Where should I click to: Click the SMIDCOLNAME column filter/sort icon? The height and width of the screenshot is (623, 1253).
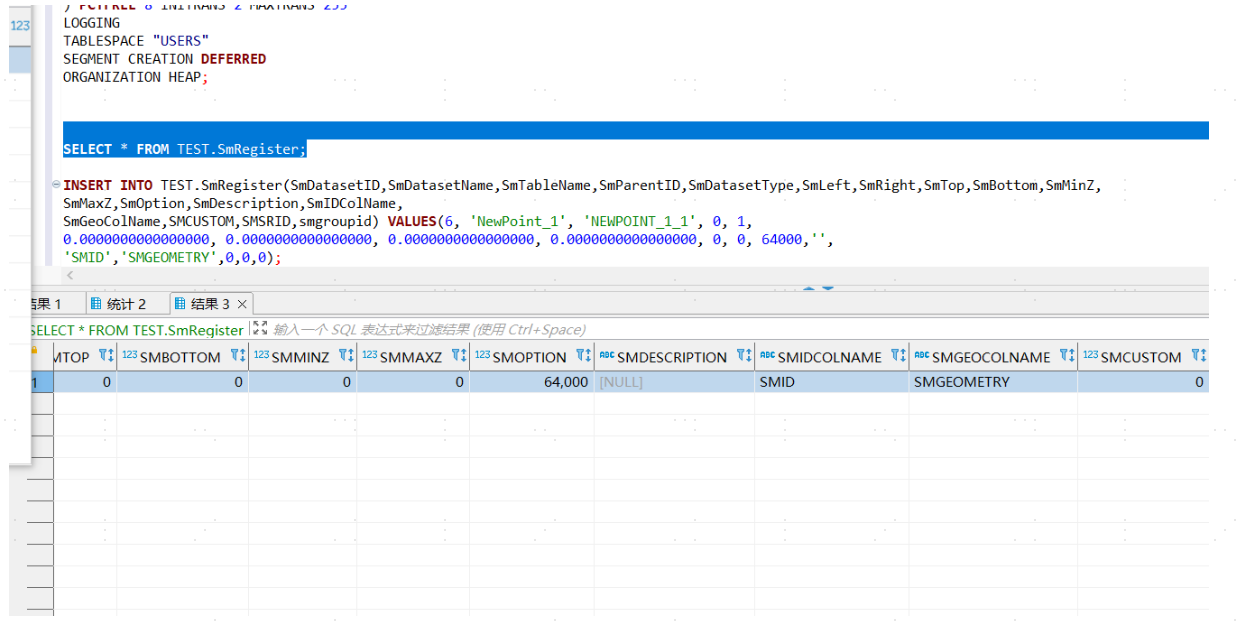(x=898, y=356)
